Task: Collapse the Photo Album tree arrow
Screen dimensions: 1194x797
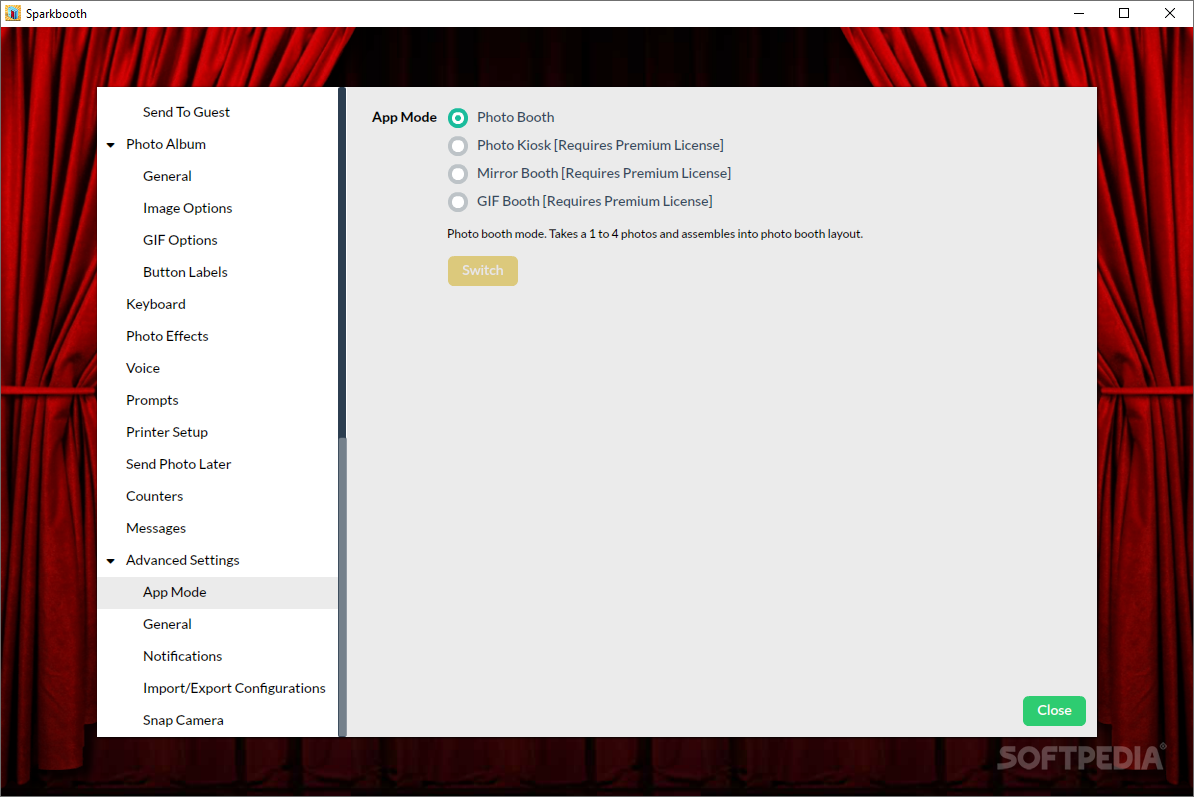Action: pos(111,145)
